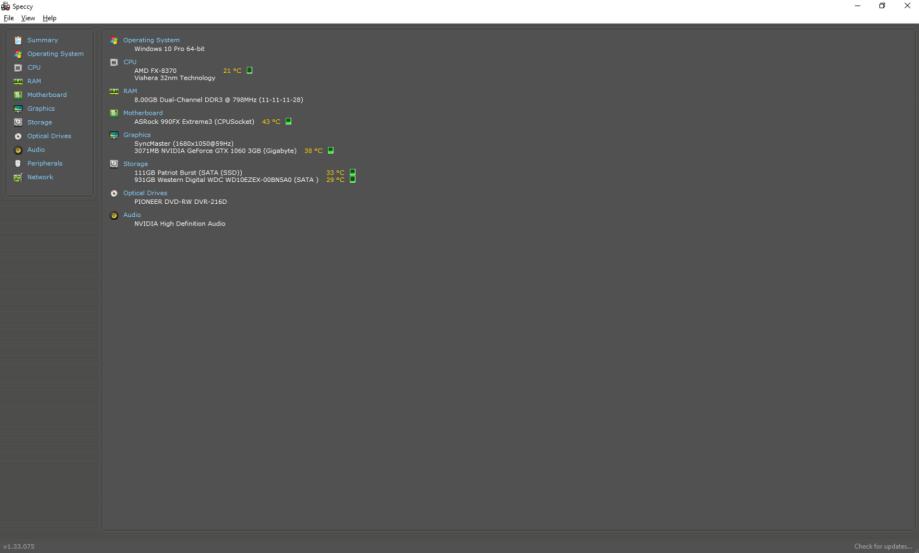Click the CPU sidebar icon
The height and width of the screenshot is (553, 919).
click(18, 67)
